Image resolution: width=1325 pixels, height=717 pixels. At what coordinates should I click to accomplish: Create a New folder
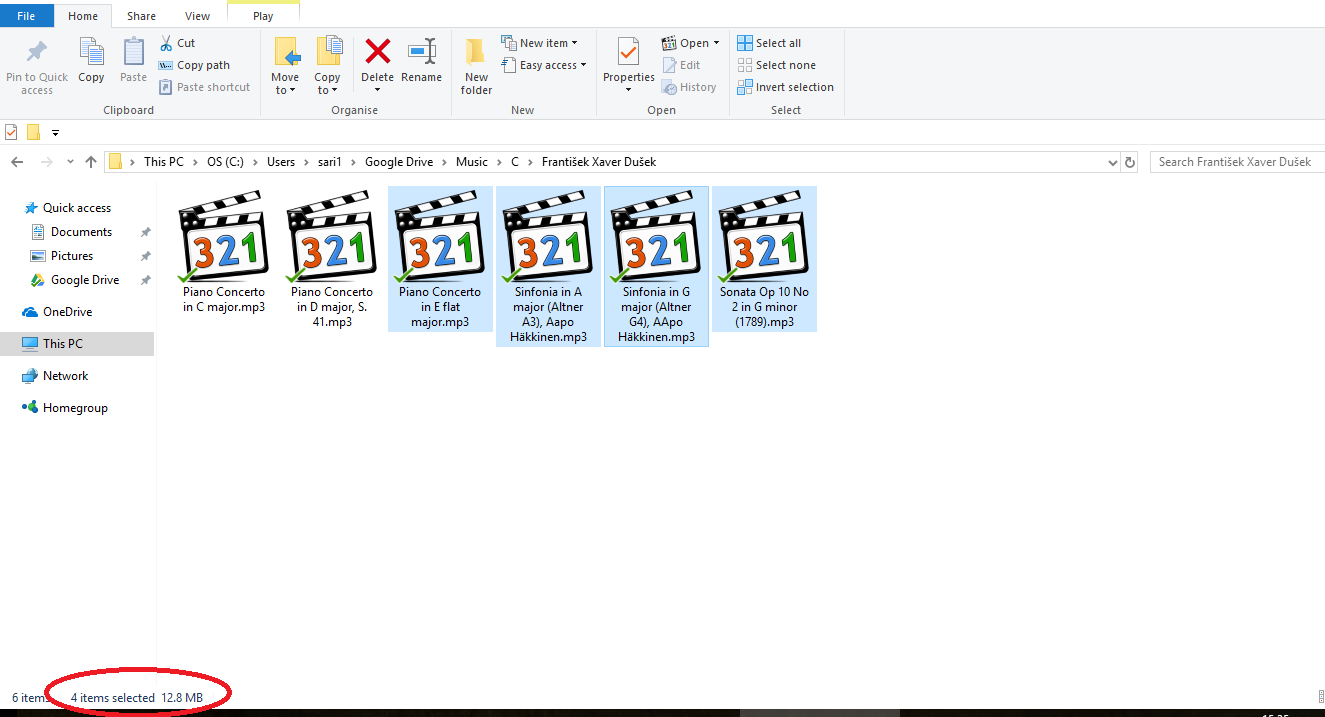point(475,64)
